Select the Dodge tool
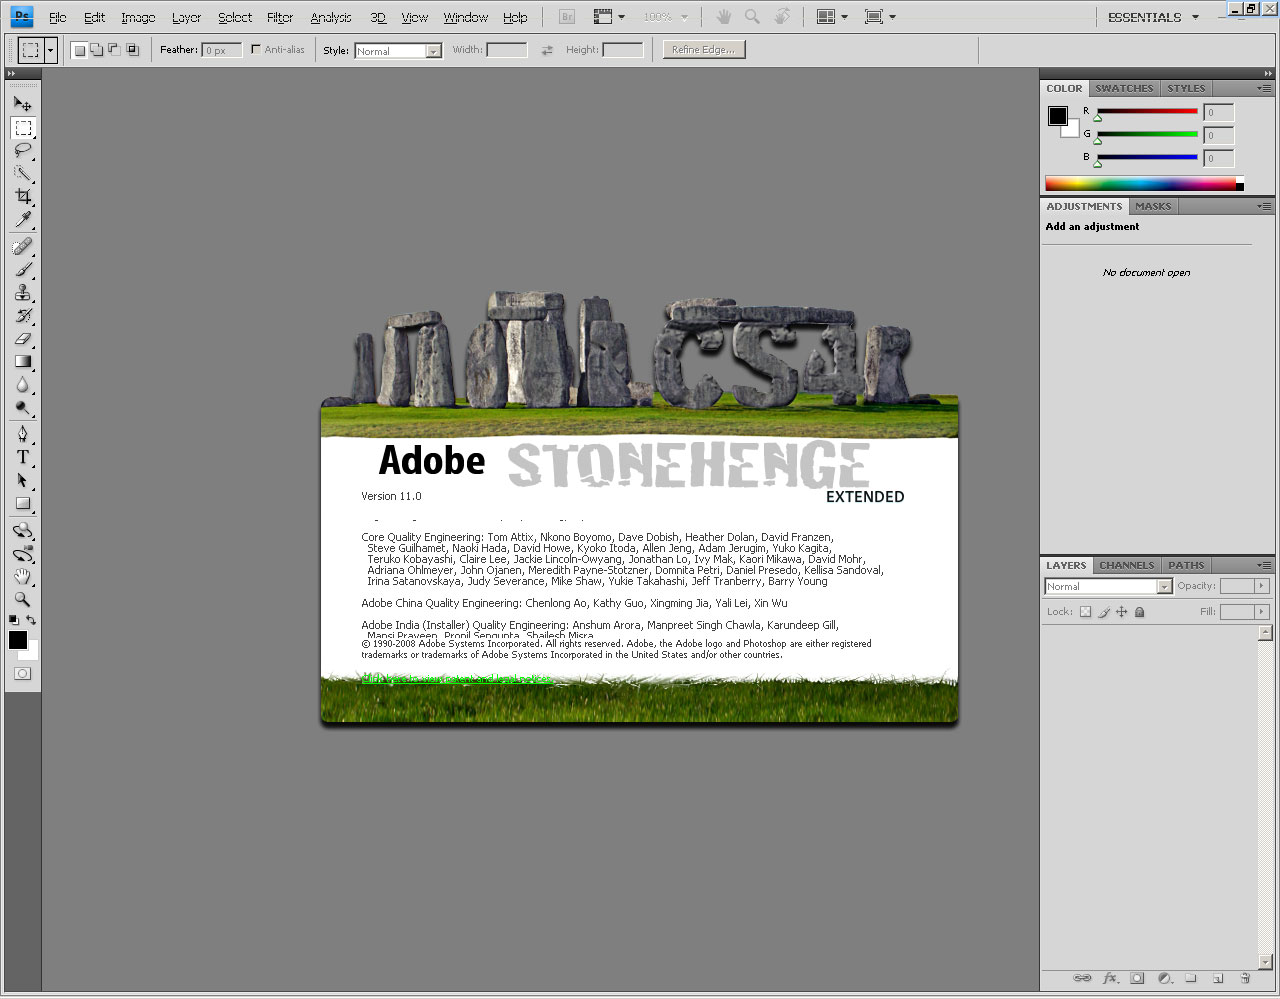The image size is (1280, 999). [x=22, y=407]
